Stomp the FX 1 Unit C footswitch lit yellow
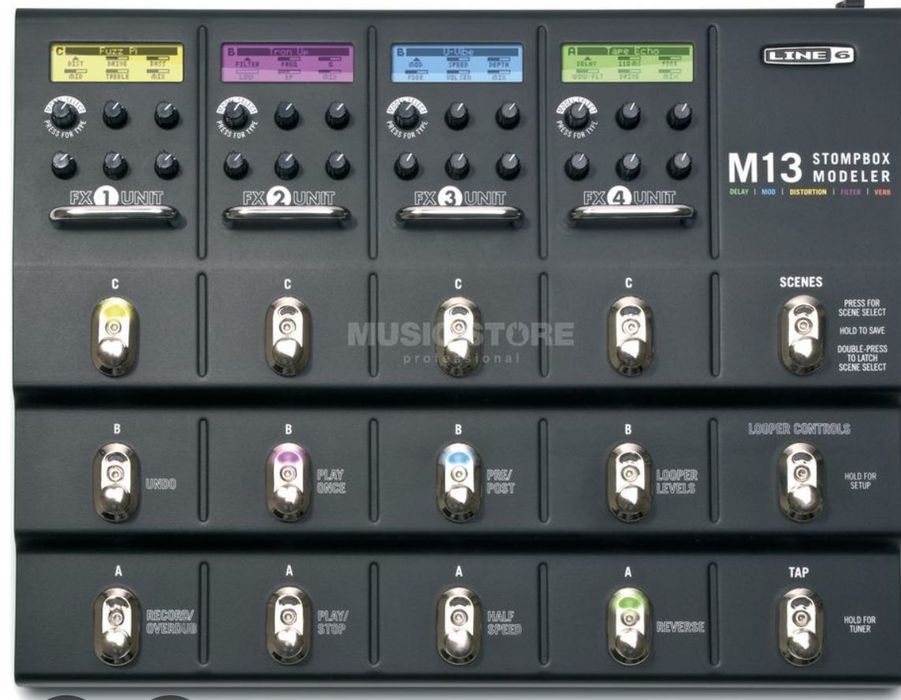The height and width of the screenshot is (700, 901). coord(115,336)
